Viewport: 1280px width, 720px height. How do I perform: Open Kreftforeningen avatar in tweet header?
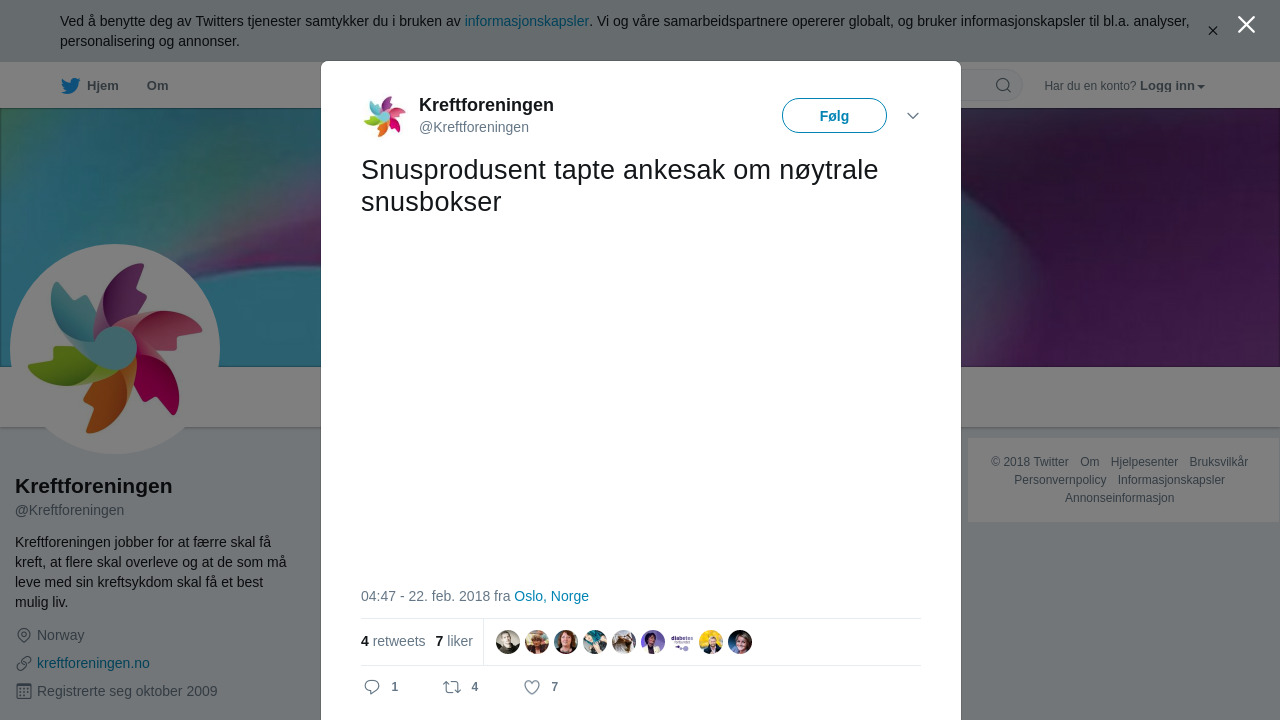pos(385,117)
